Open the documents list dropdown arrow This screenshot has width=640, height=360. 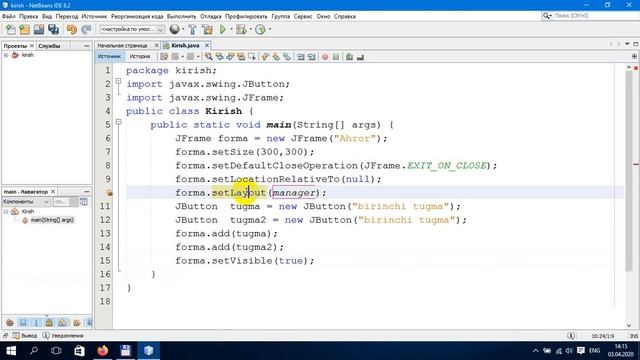(627, 44)
